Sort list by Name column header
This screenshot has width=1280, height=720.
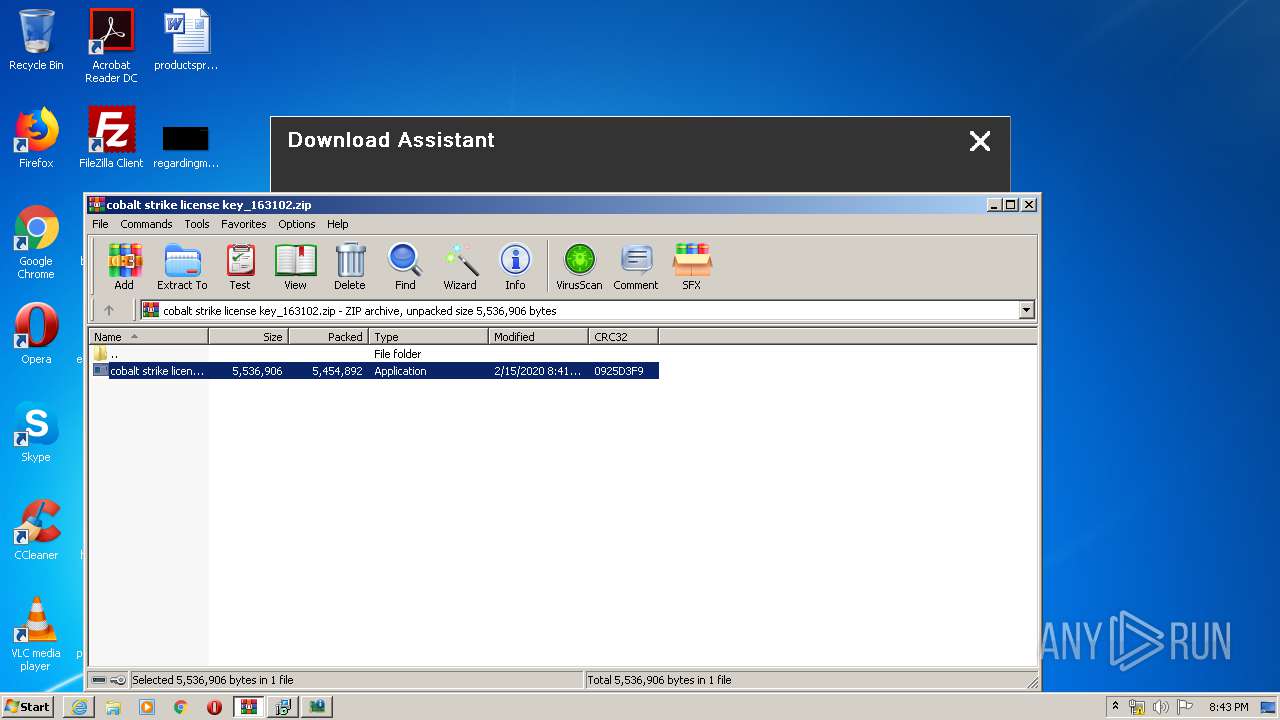click(x=148, y=337)
